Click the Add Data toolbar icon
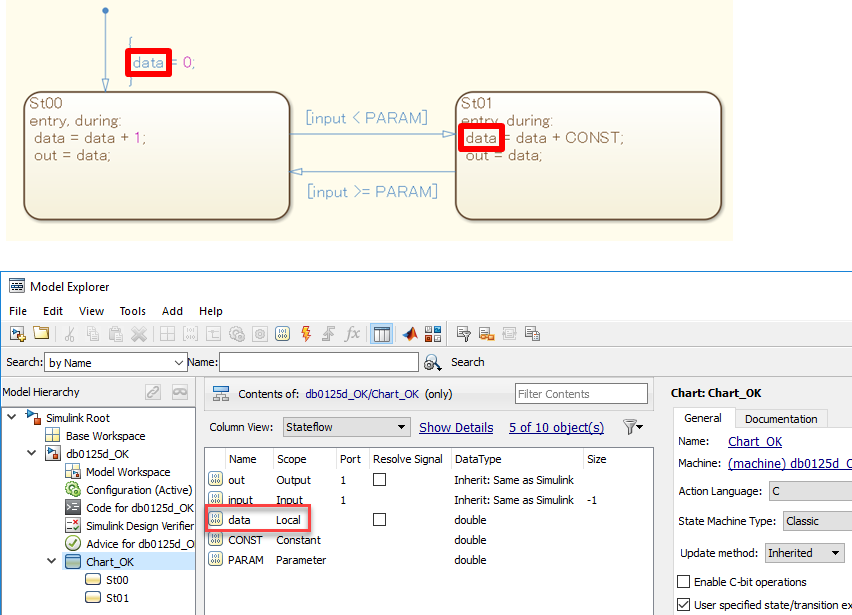The image size is (852, 615). click(283, 334)
